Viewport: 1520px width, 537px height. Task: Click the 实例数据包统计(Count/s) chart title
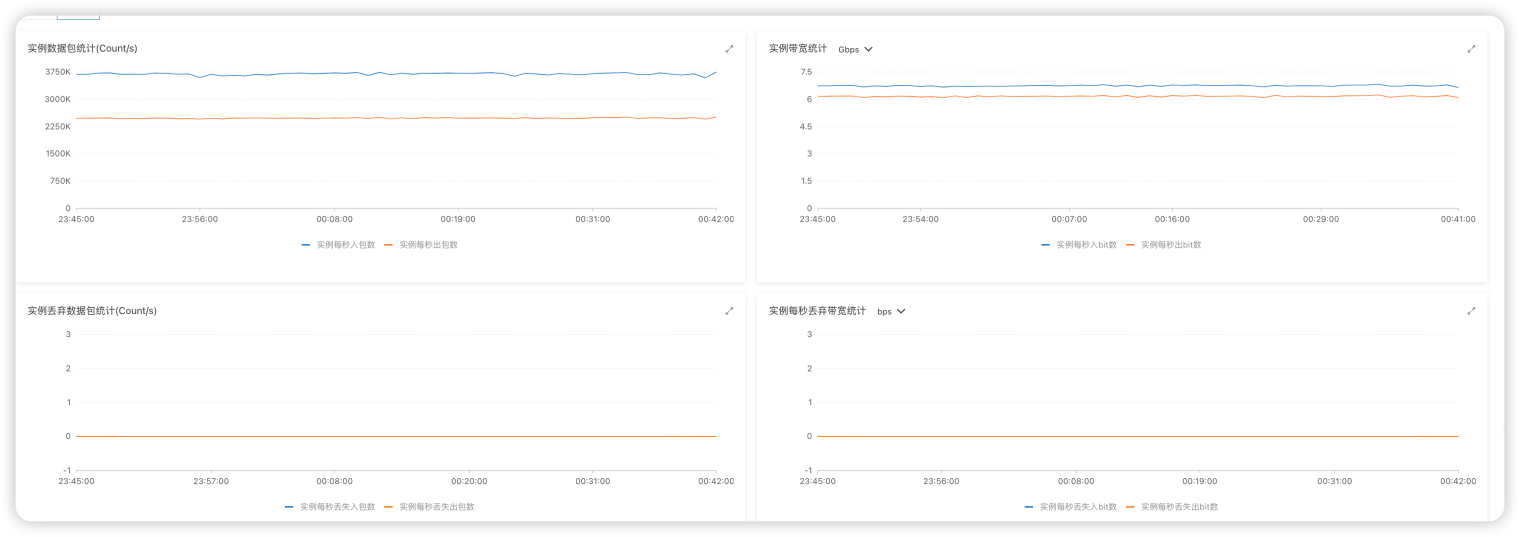coord(82,49)
